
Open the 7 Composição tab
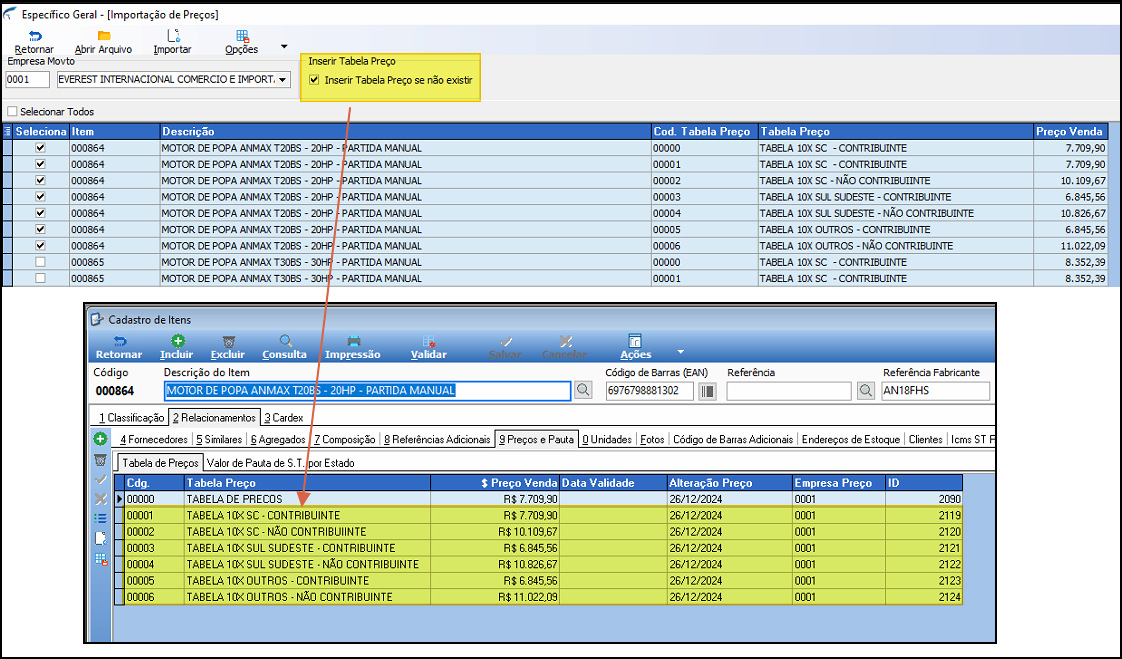coord(344,439)
